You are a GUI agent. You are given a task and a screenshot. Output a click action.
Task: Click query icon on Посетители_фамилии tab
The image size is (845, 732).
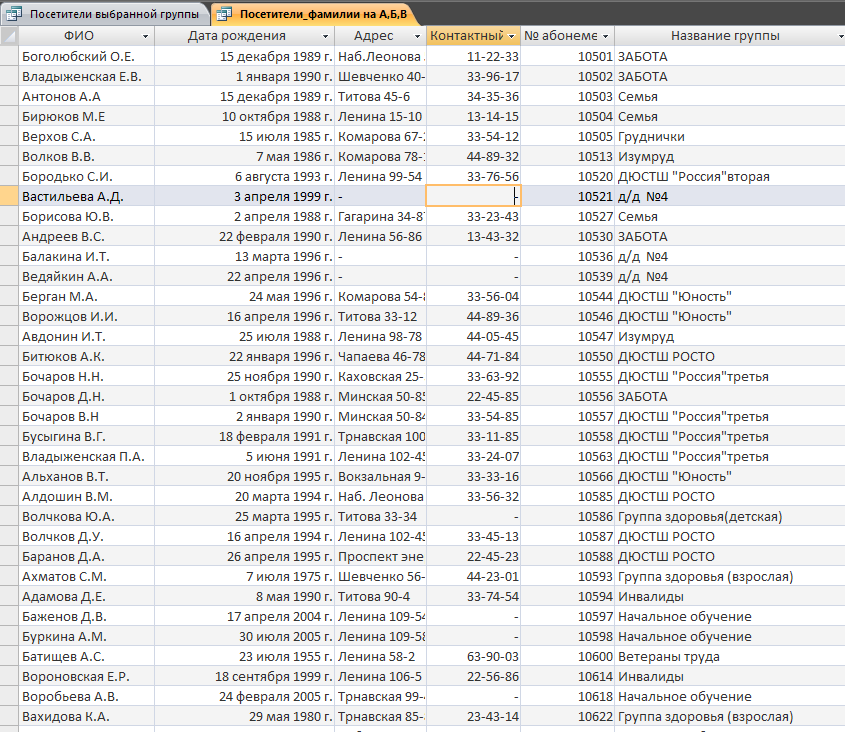[224, 14]
